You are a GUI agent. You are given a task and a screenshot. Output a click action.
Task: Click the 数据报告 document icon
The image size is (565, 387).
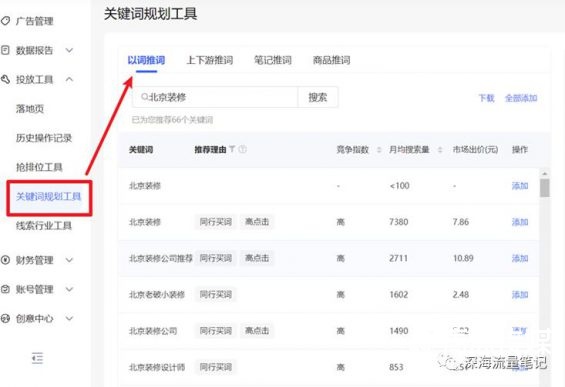[5, 50]
